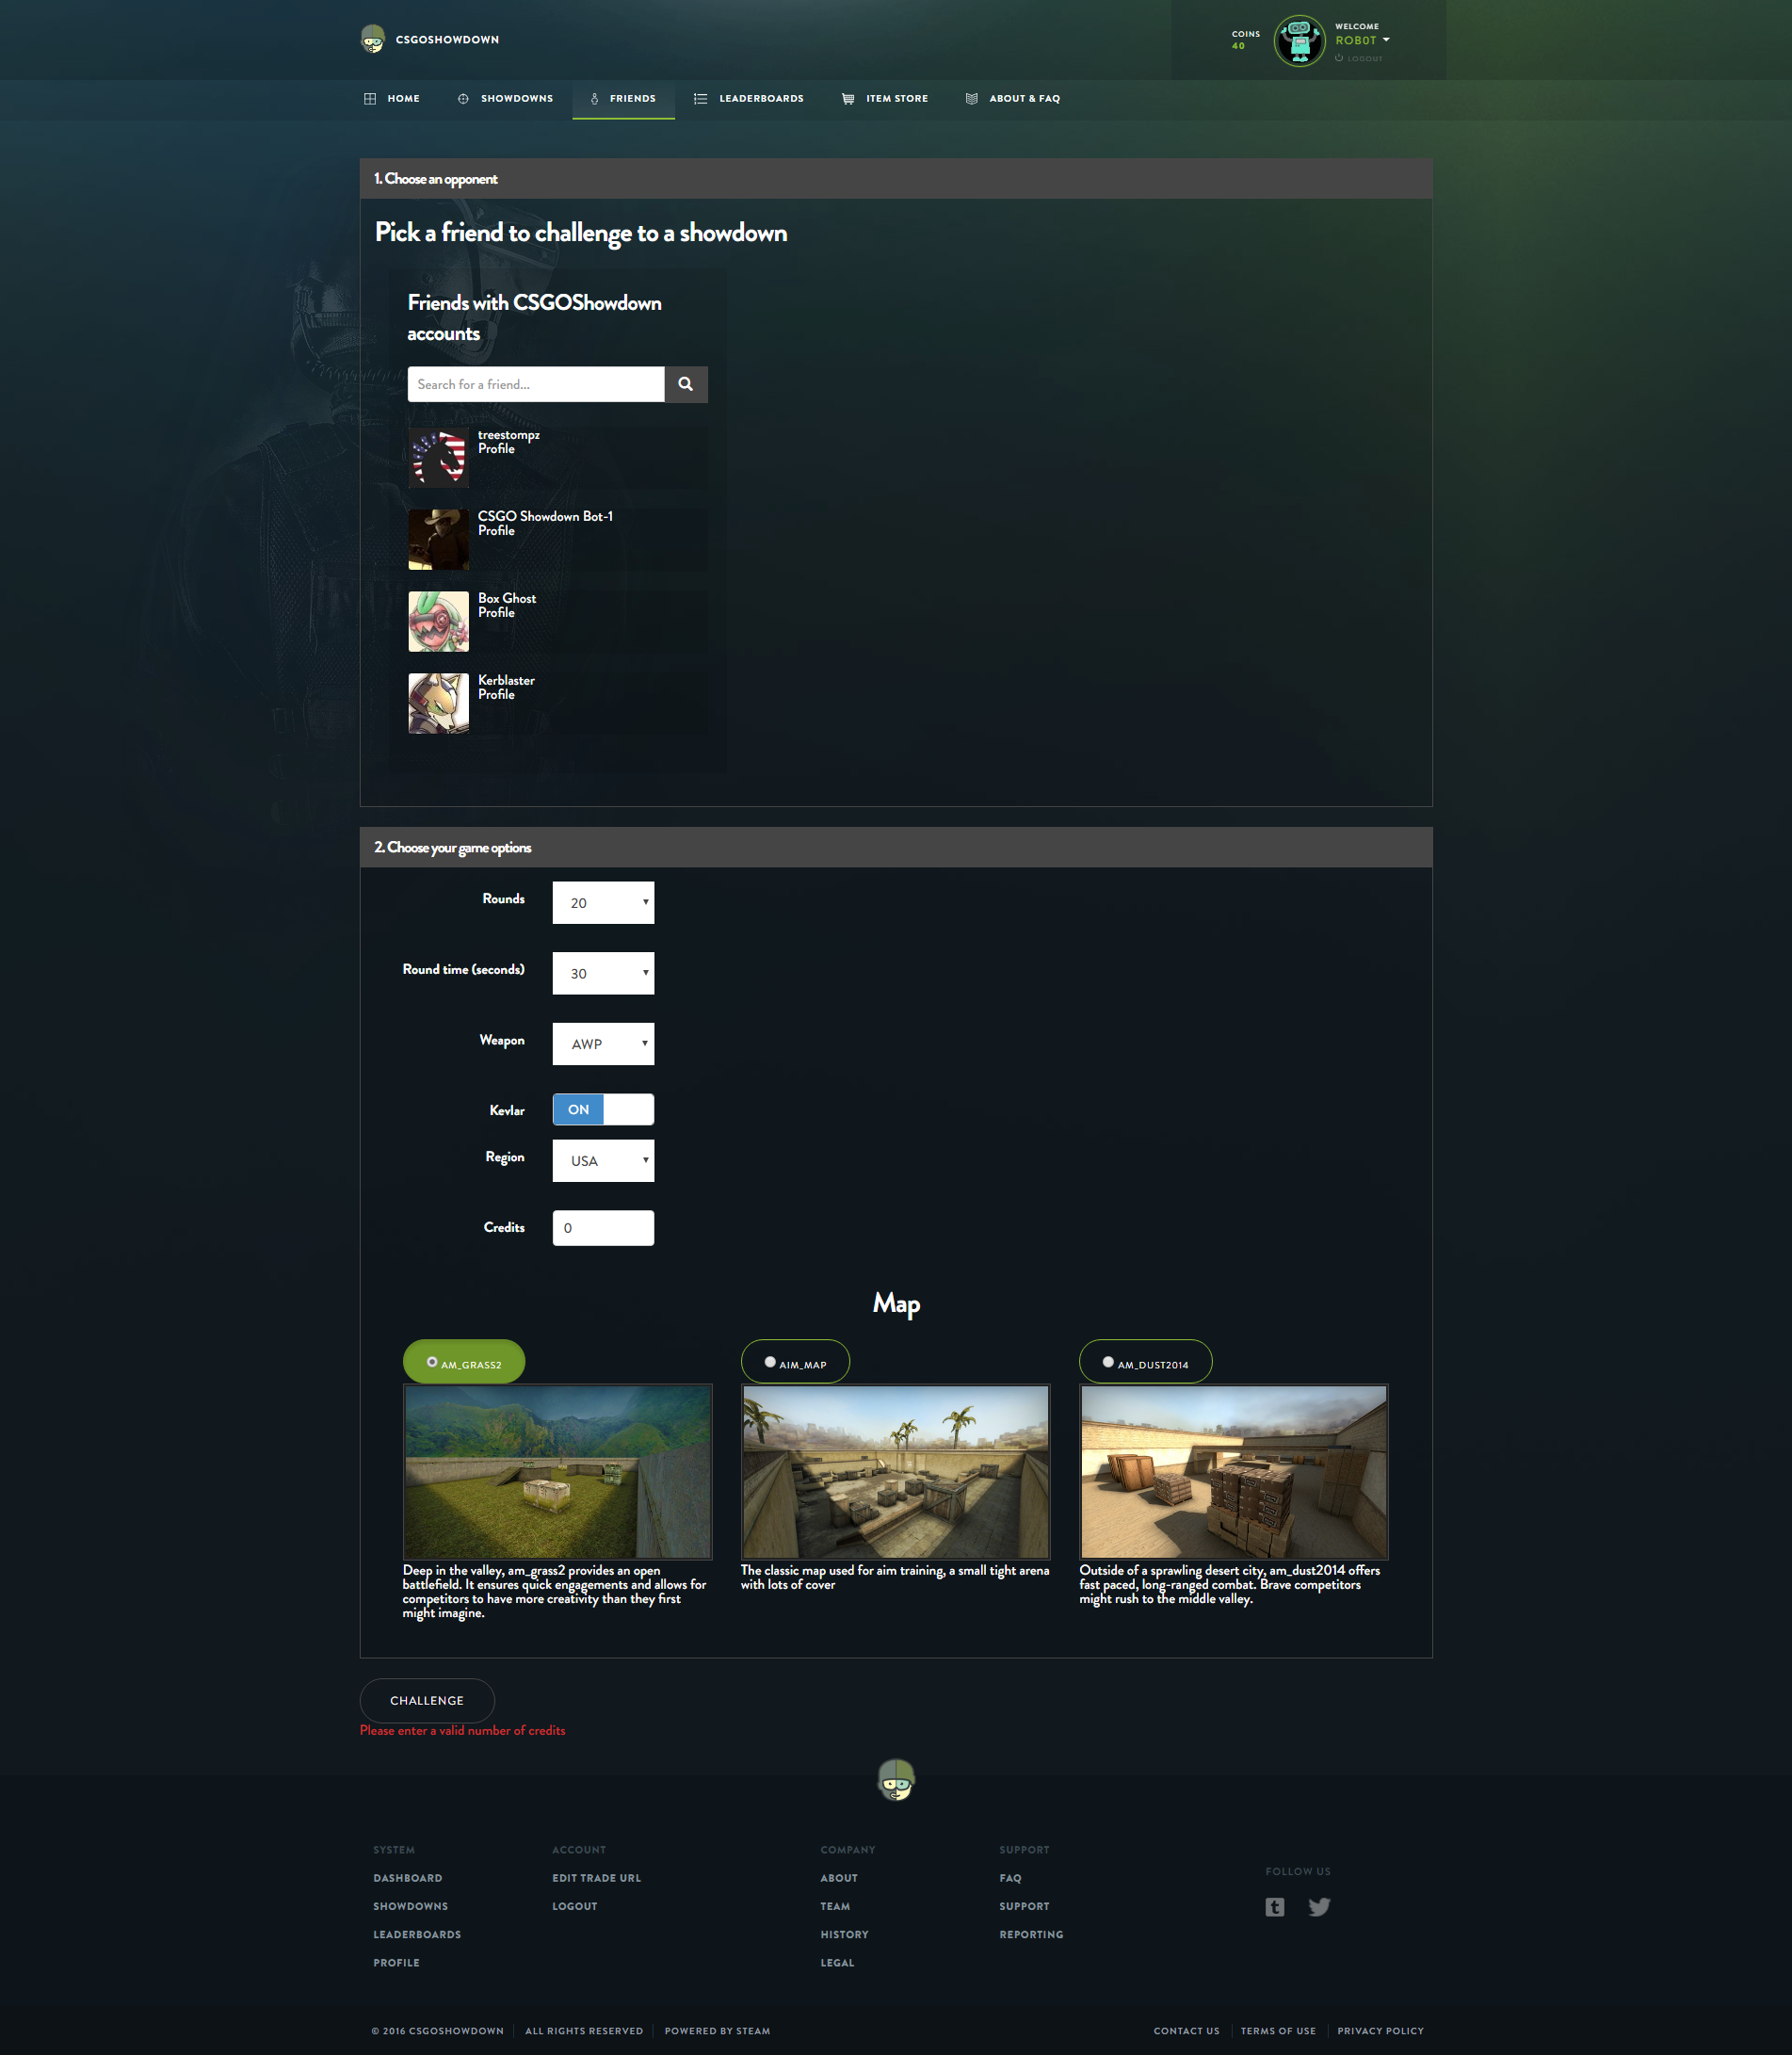Select treestompz avatar image
The height and width of the screenshot is (2055, 1792).
point(438,458)
